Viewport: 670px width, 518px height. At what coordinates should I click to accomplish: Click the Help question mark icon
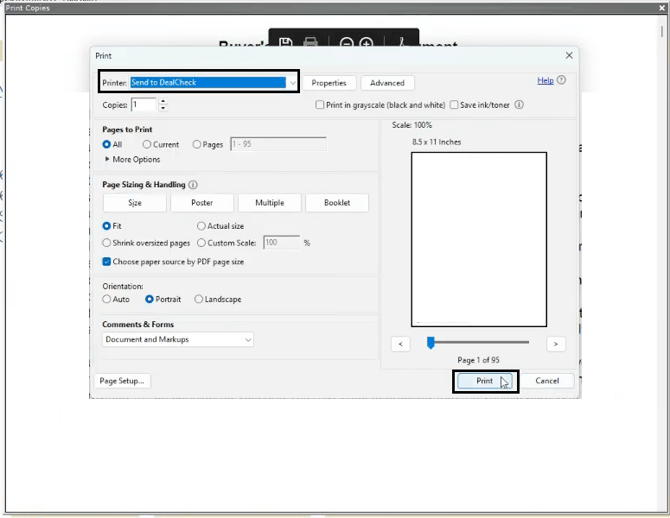(x=561, y=80)
